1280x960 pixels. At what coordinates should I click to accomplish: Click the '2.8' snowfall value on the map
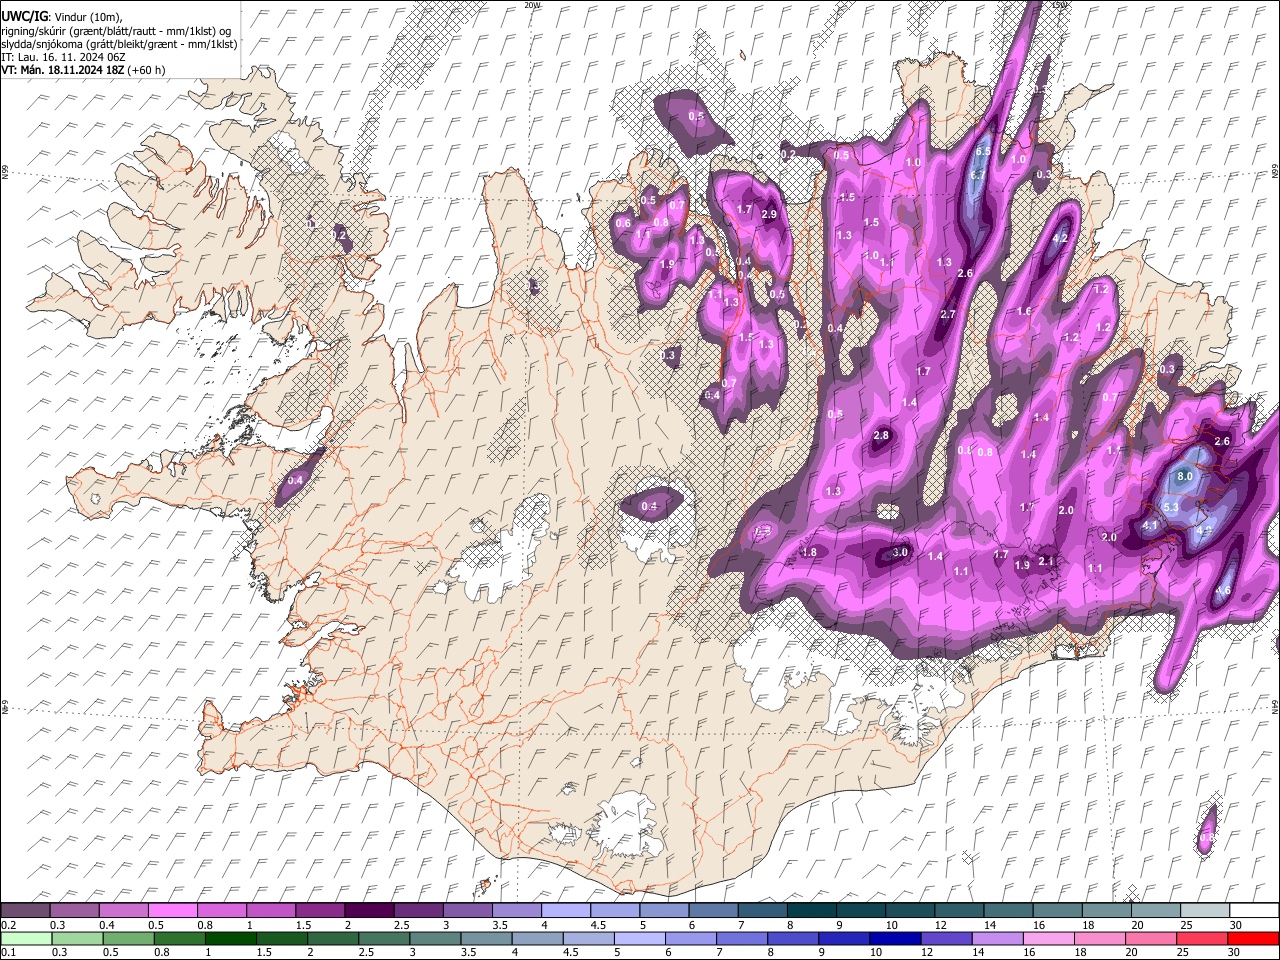click(881, 436)
